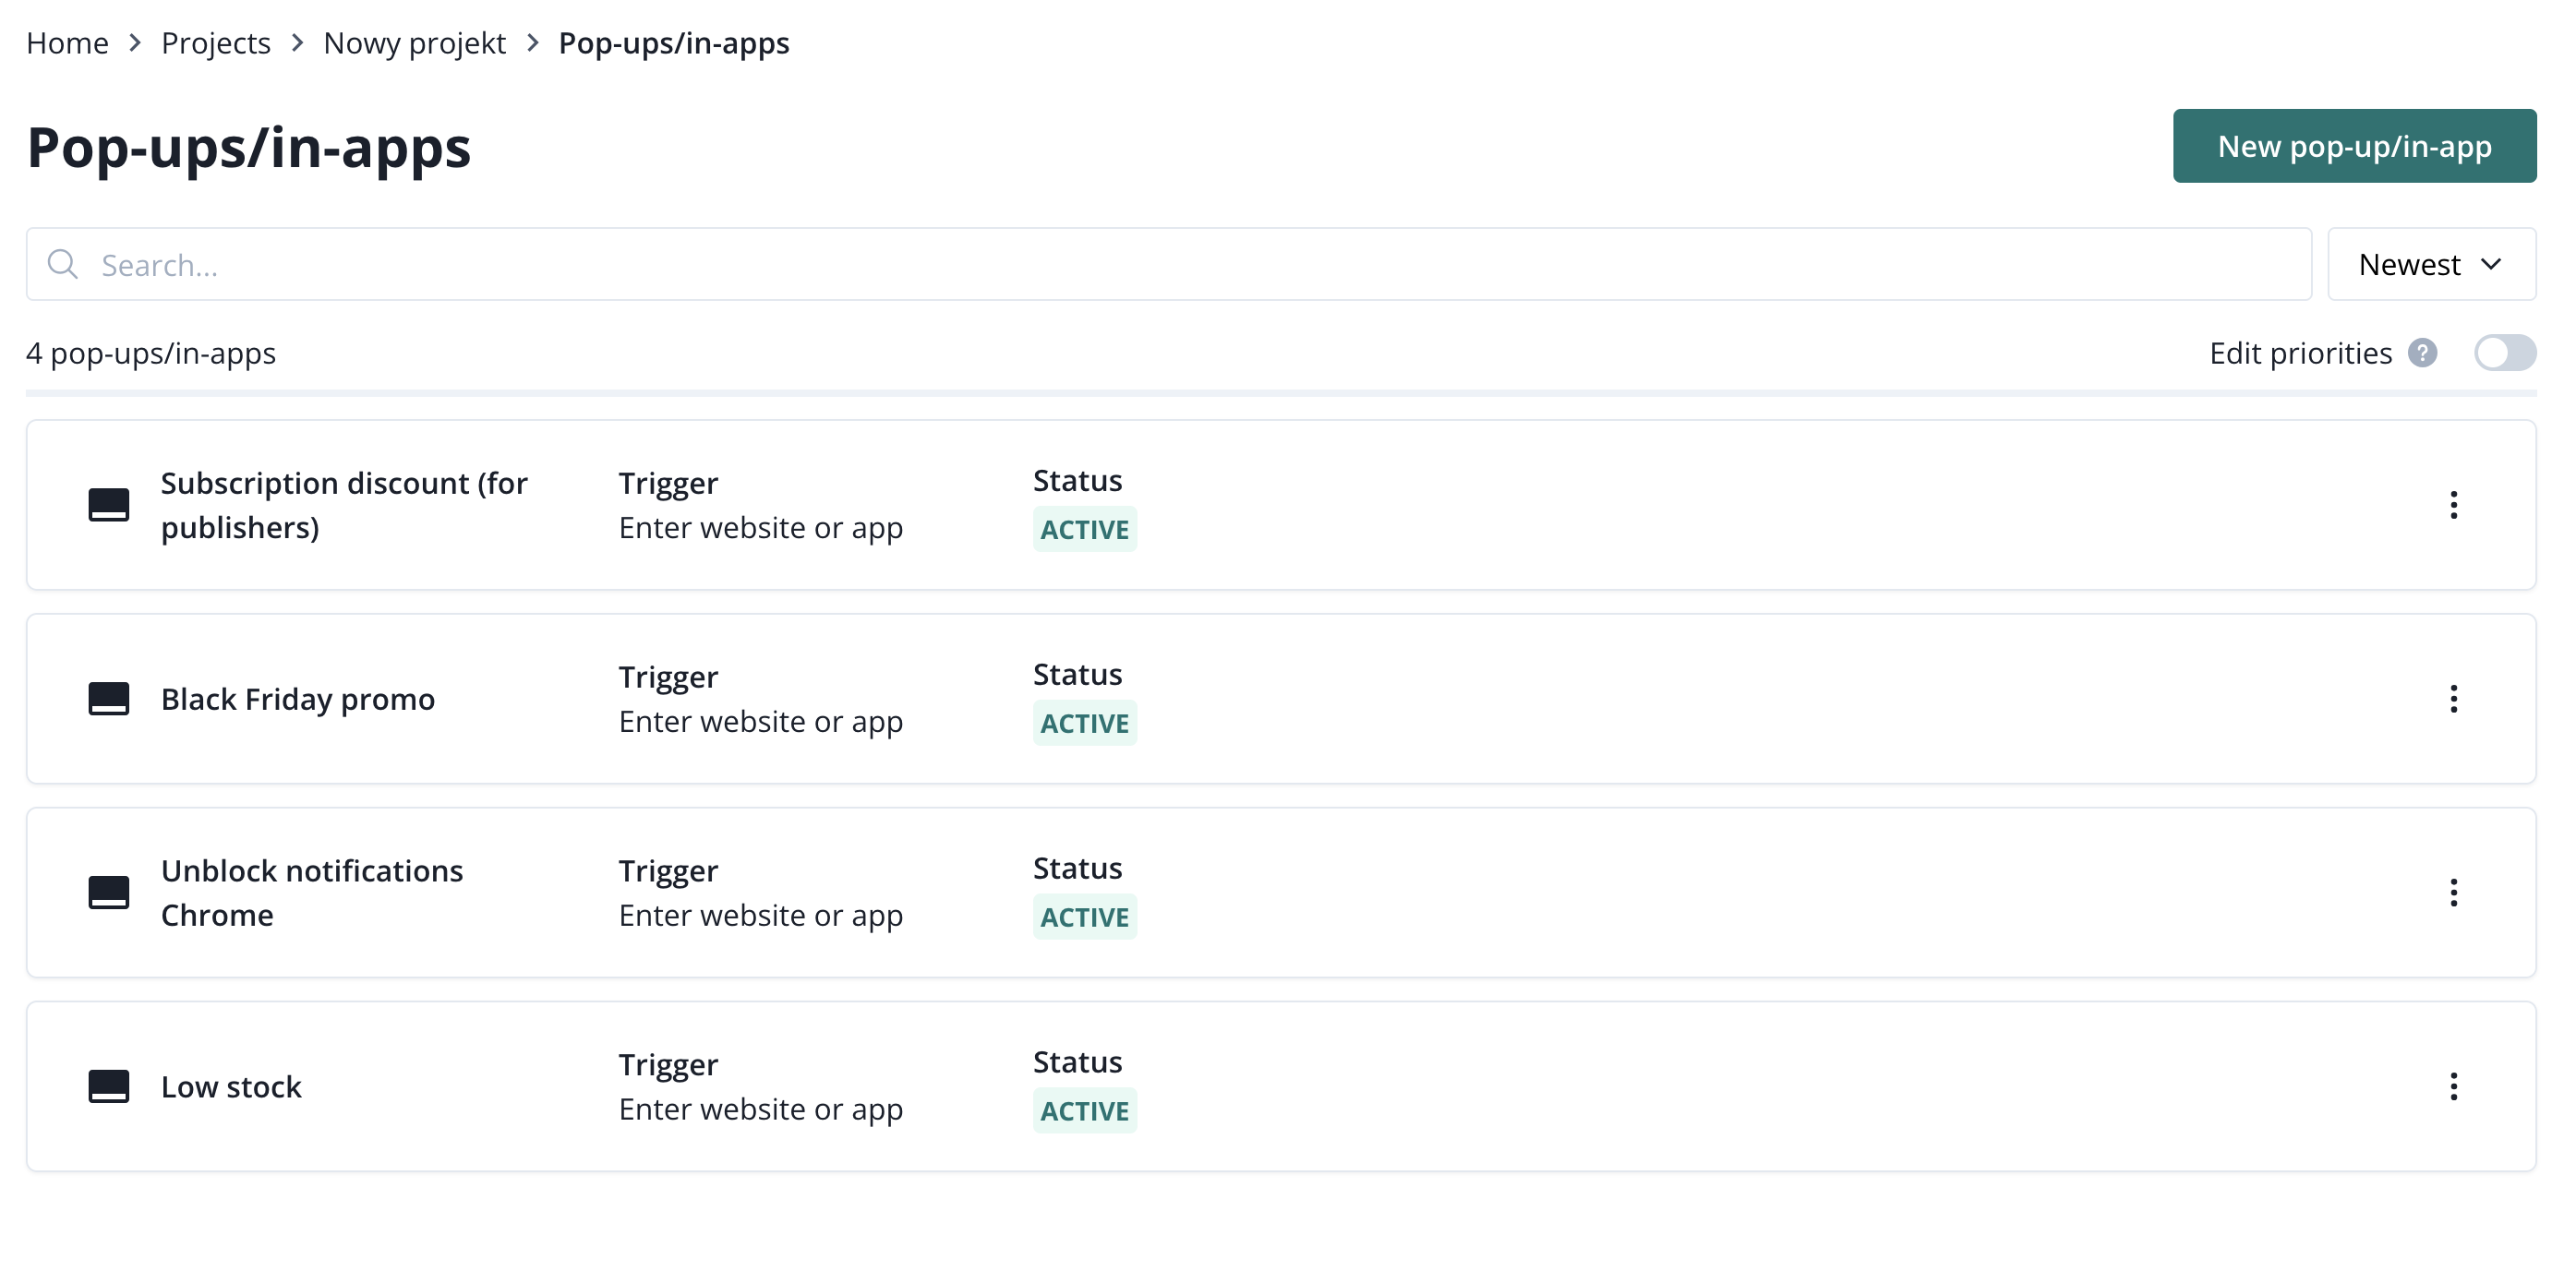Screen dimensions: 2576x1283
Task: Navigate to Projects breadcrumb
Action: [x=215, y=43]
